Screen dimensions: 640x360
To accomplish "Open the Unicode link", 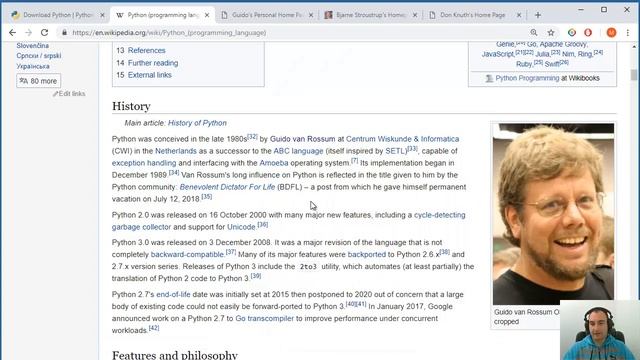I will click(x=241, y=227).
